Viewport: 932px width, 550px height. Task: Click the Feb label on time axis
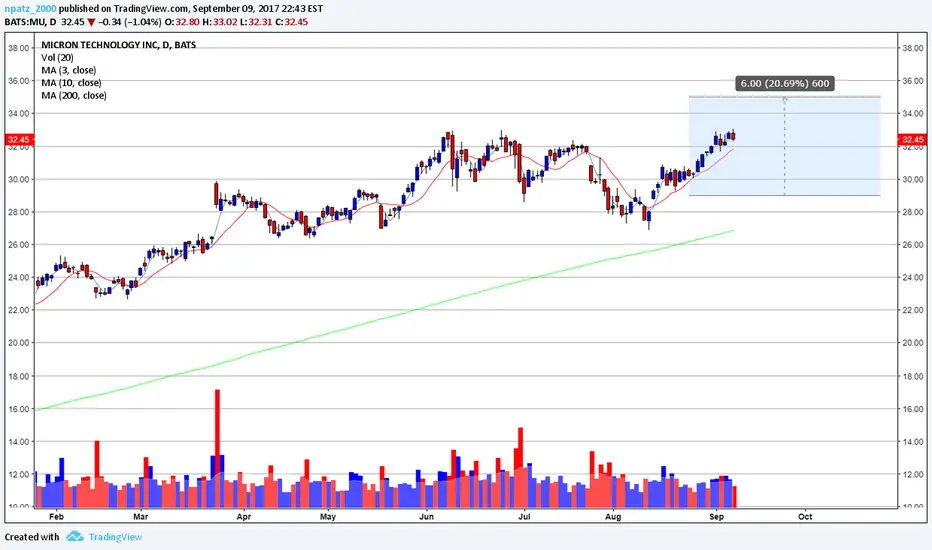(x=56, y=517)
